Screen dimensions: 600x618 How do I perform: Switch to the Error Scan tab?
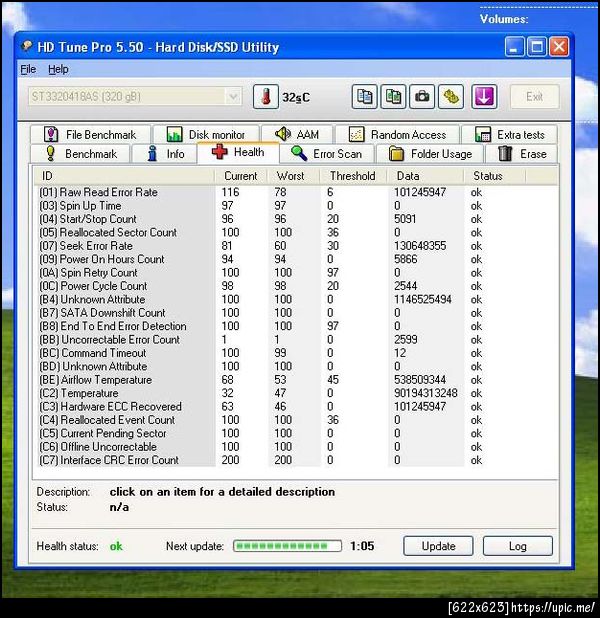coord(326,154)
